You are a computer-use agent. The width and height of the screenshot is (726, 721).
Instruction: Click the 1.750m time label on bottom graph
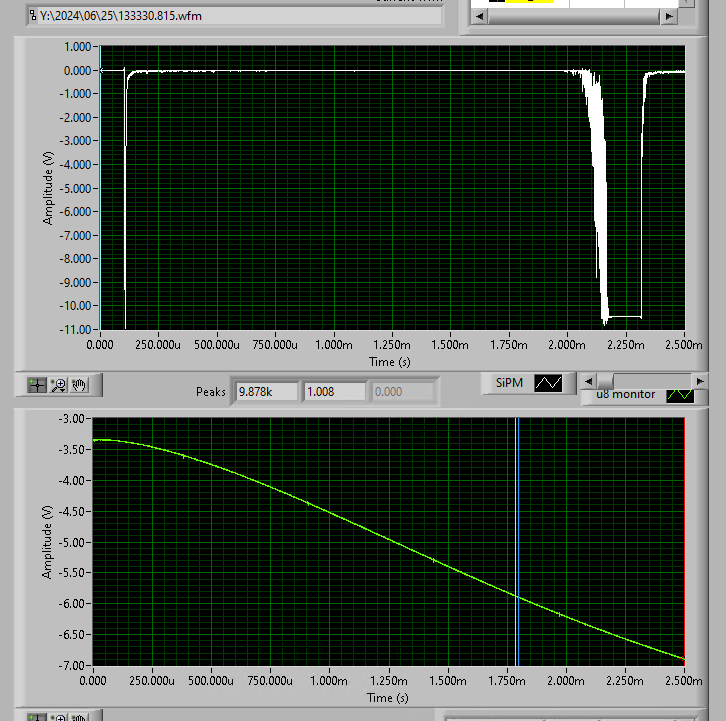pyautogui.click(x=507, y=681)
